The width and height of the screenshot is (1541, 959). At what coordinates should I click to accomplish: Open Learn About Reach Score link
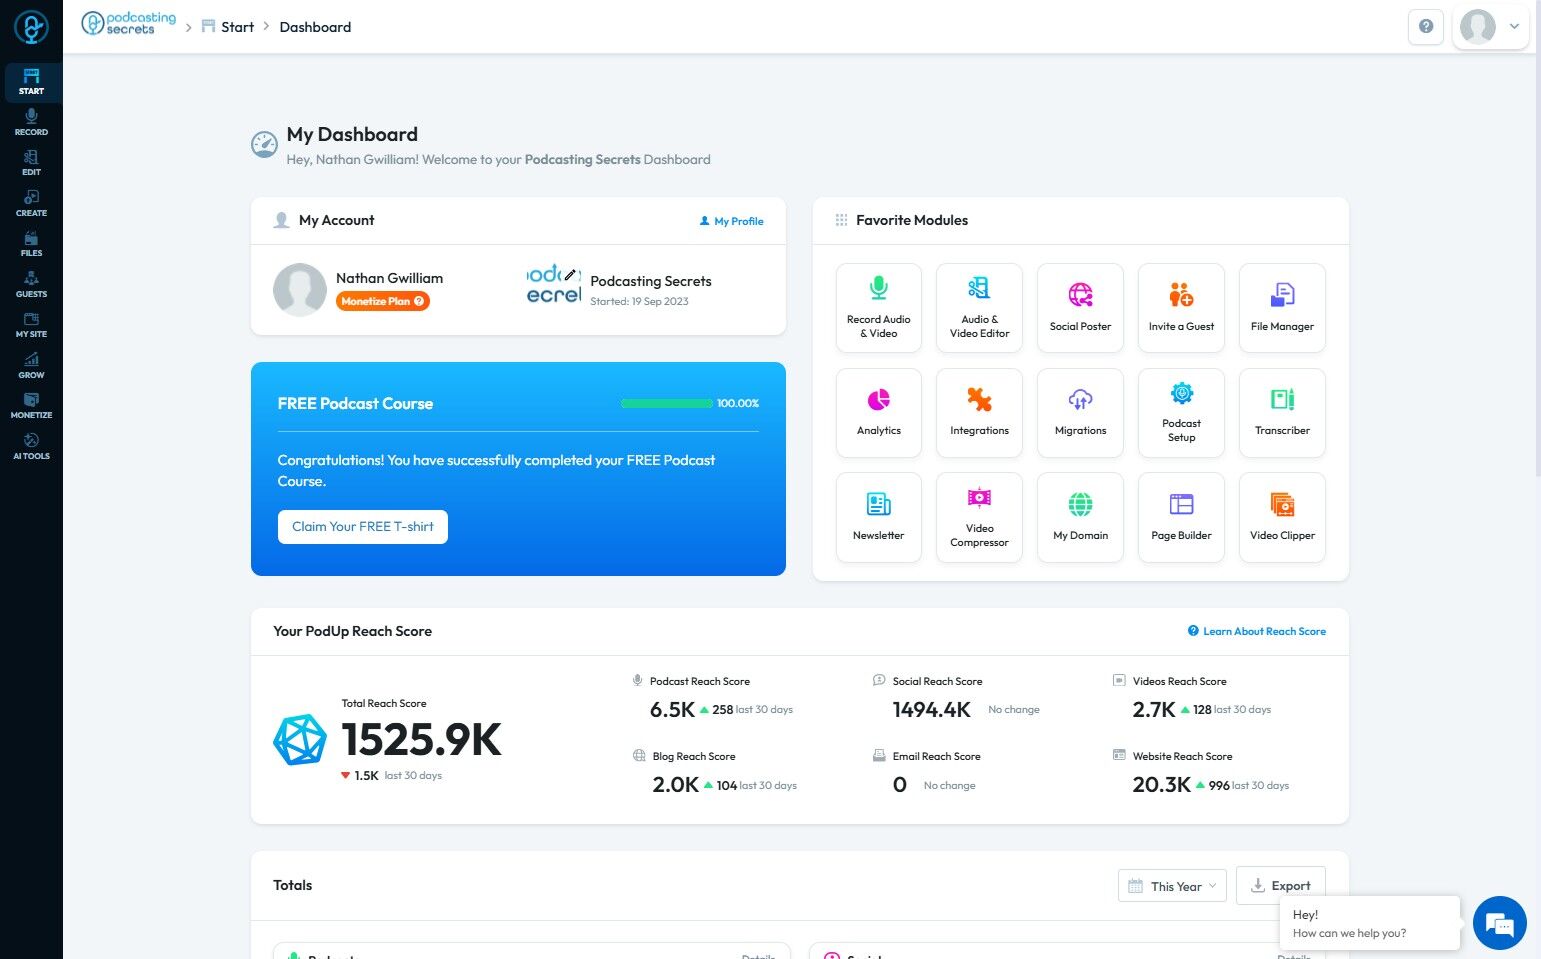click(x=1257, y=631)
